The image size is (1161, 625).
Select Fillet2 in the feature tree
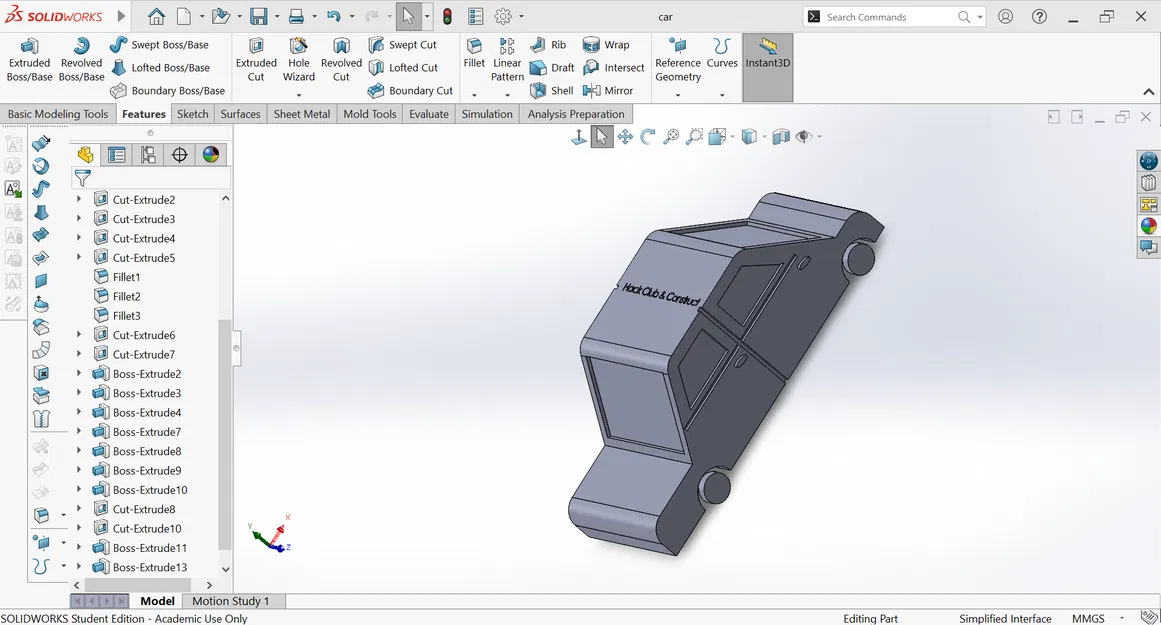[126, 297]
